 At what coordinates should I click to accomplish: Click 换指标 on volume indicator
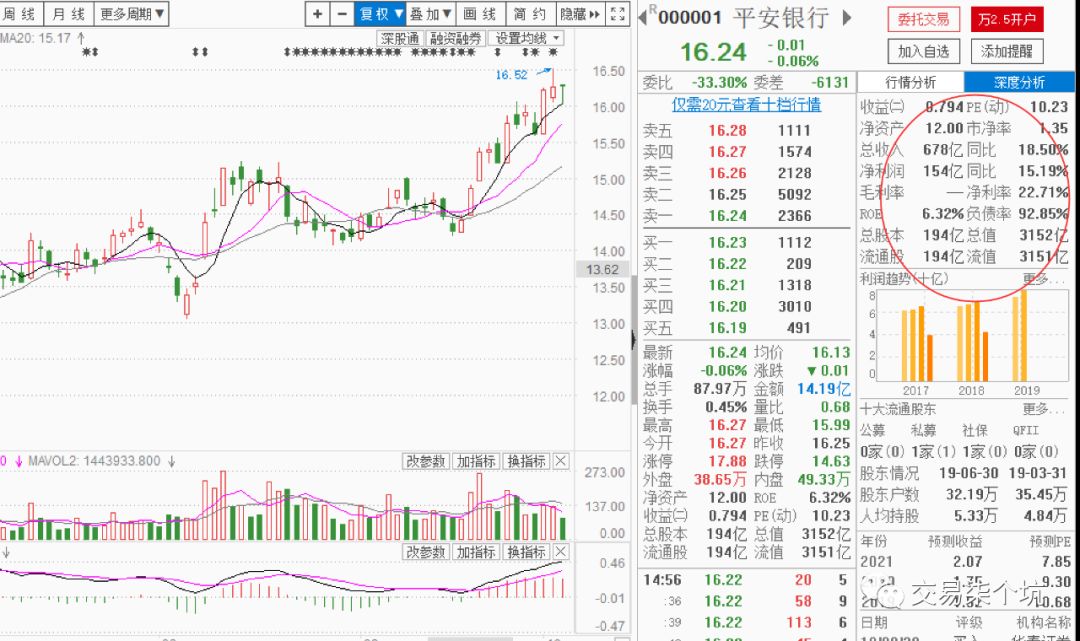click(527, 461)
